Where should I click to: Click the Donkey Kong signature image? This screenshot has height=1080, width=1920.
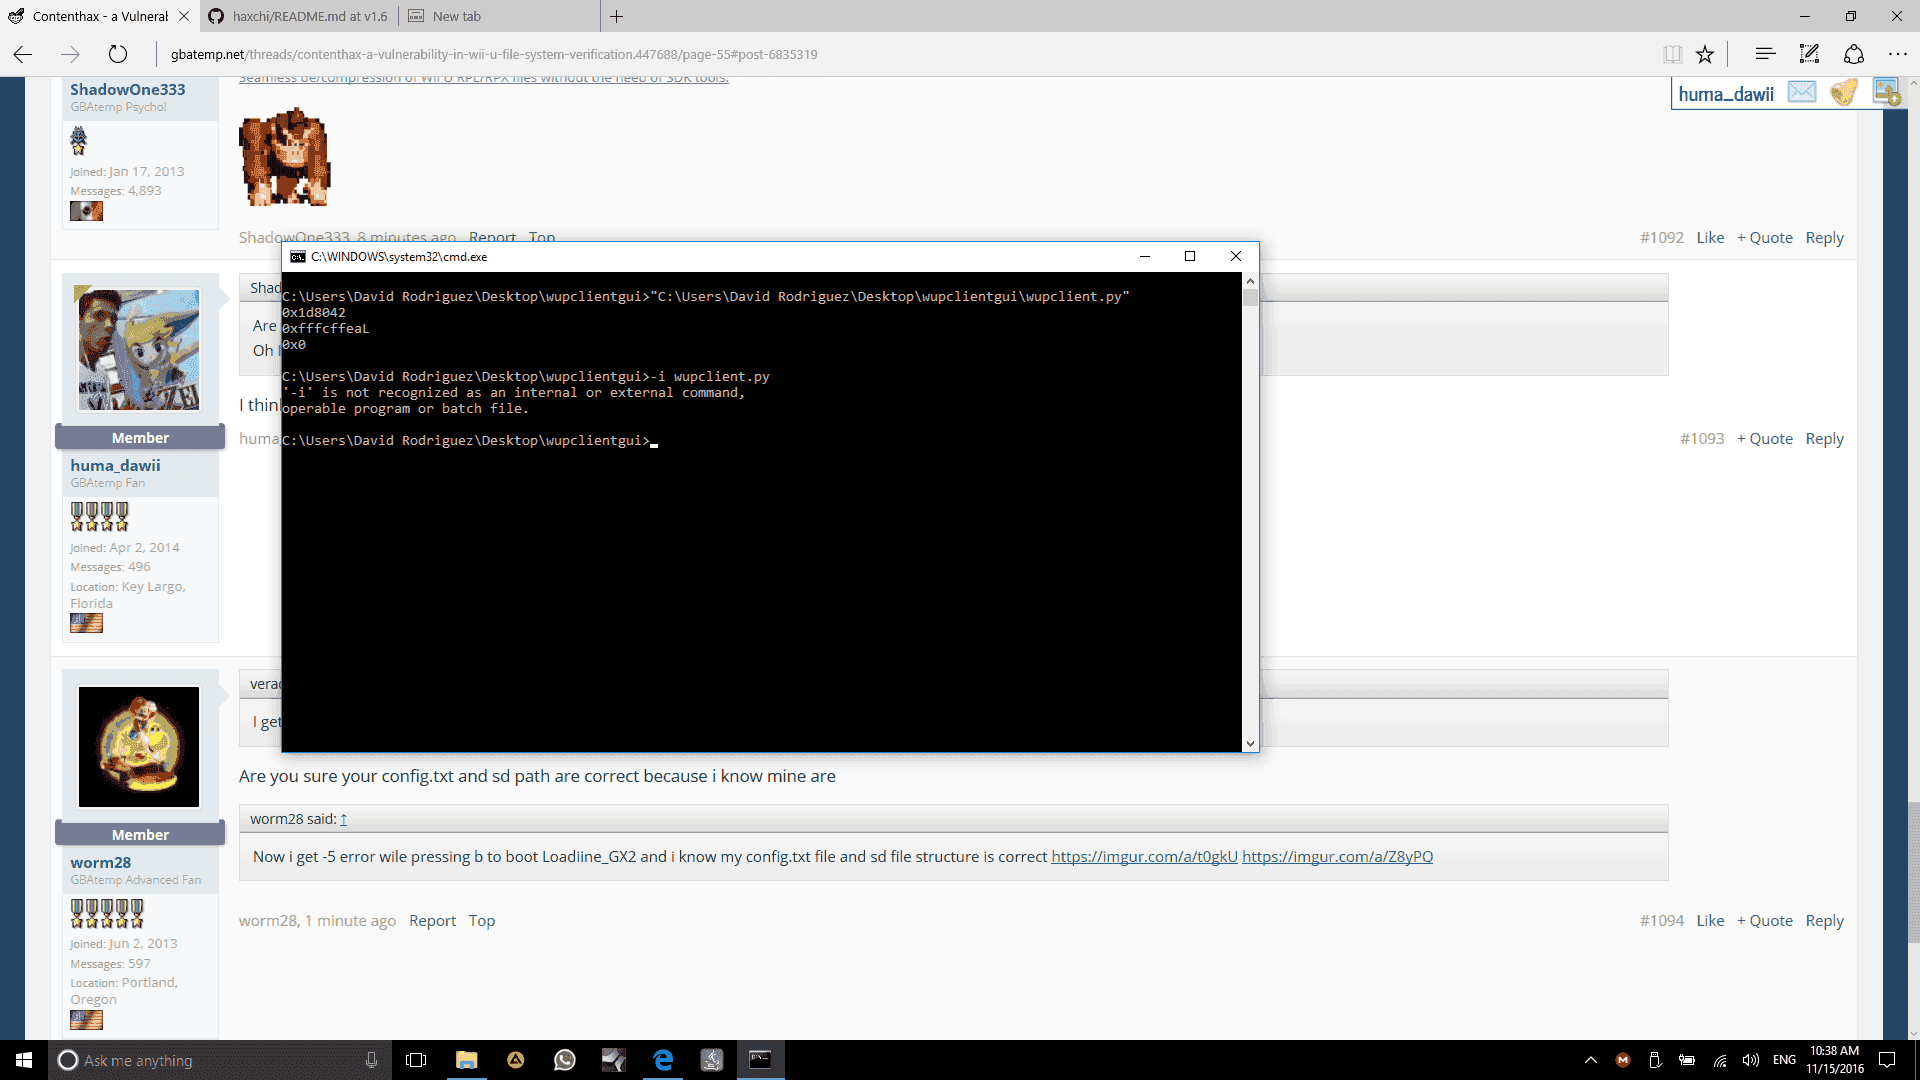(285, 157)
